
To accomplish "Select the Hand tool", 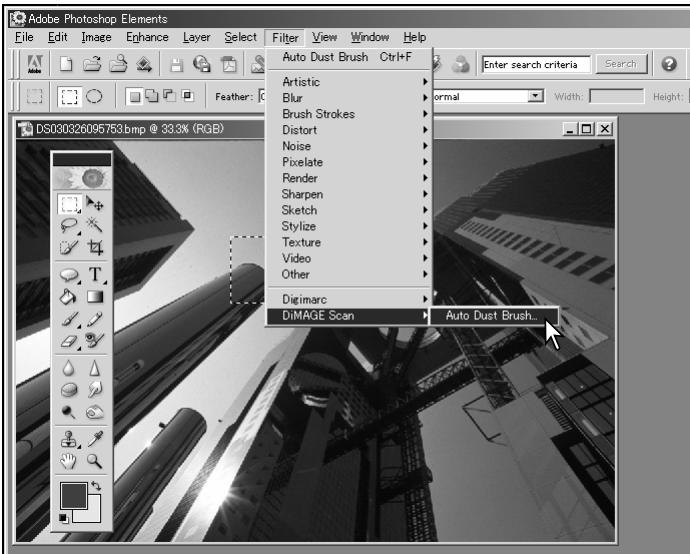I will tap(69, 461).
